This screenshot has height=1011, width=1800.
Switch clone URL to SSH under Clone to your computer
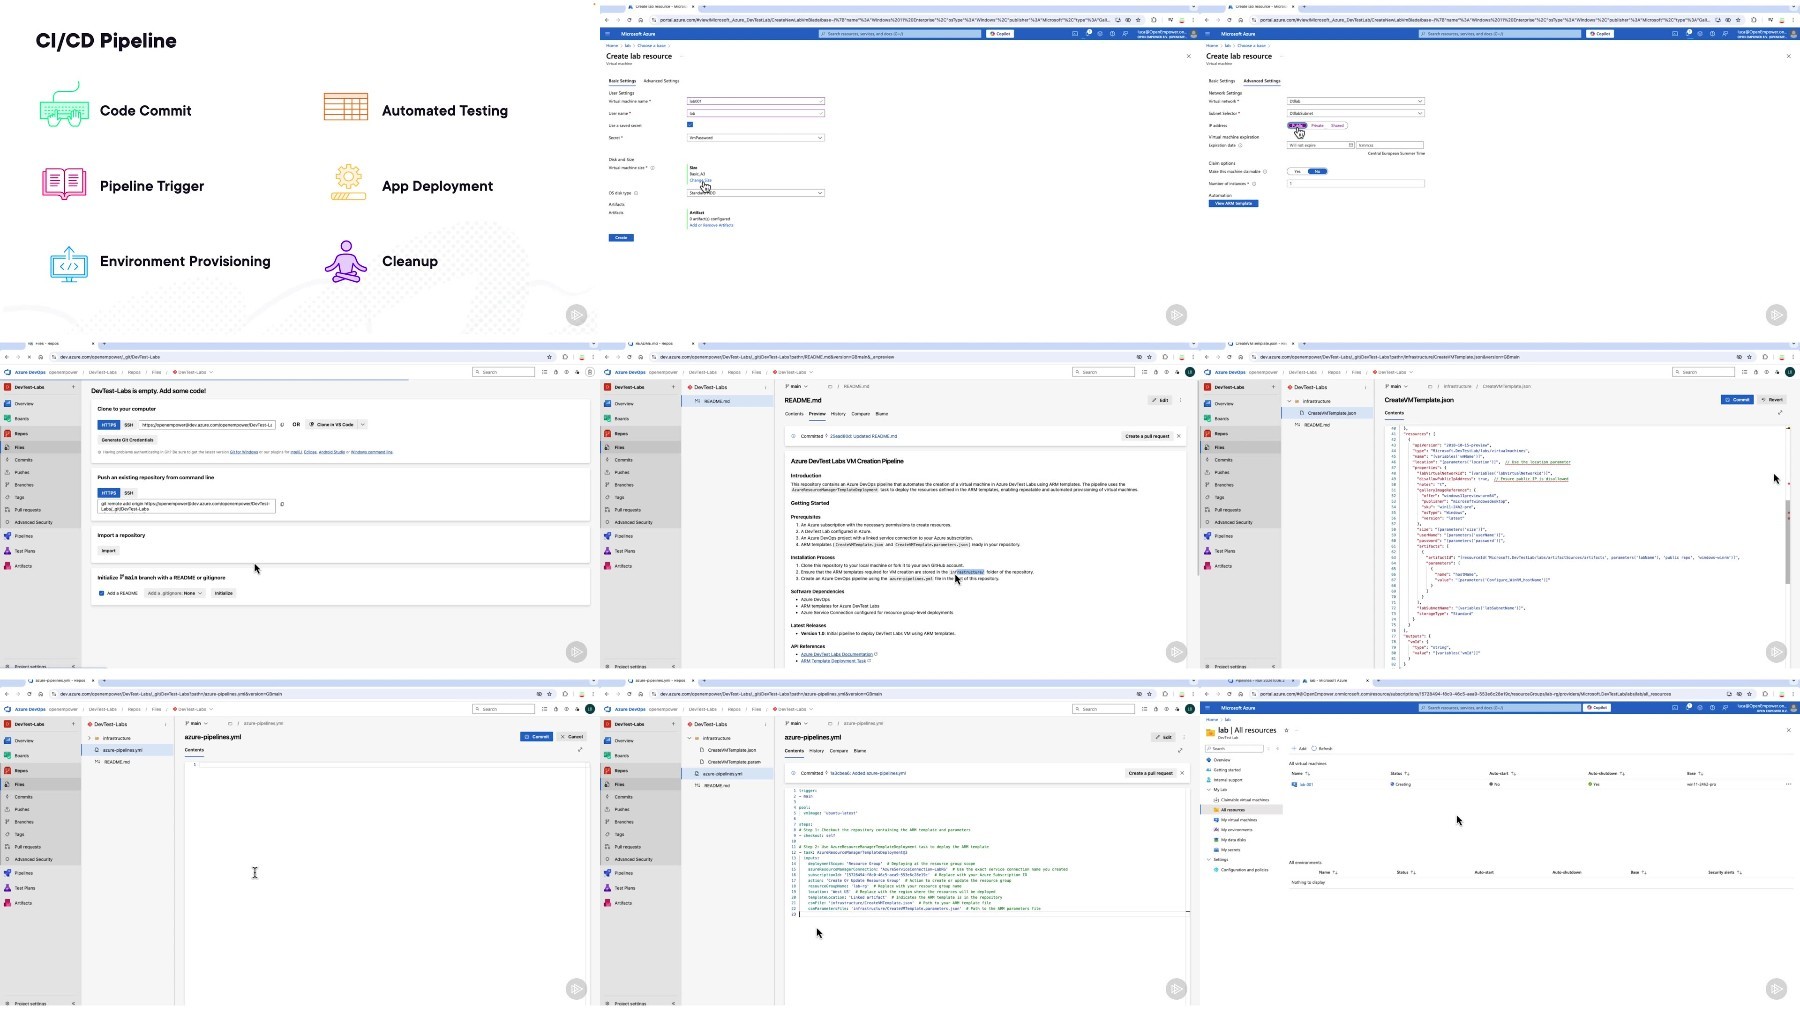129,424
